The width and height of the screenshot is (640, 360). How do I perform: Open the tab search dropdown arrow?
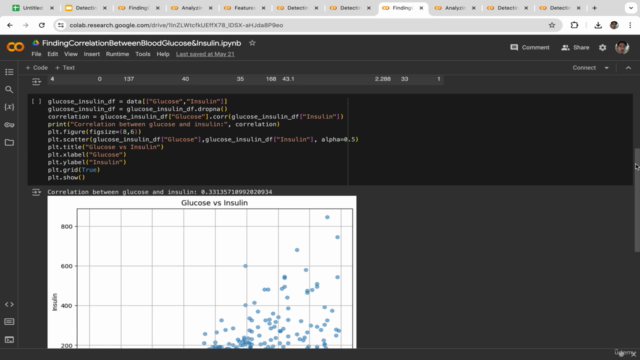coord(631,8)
